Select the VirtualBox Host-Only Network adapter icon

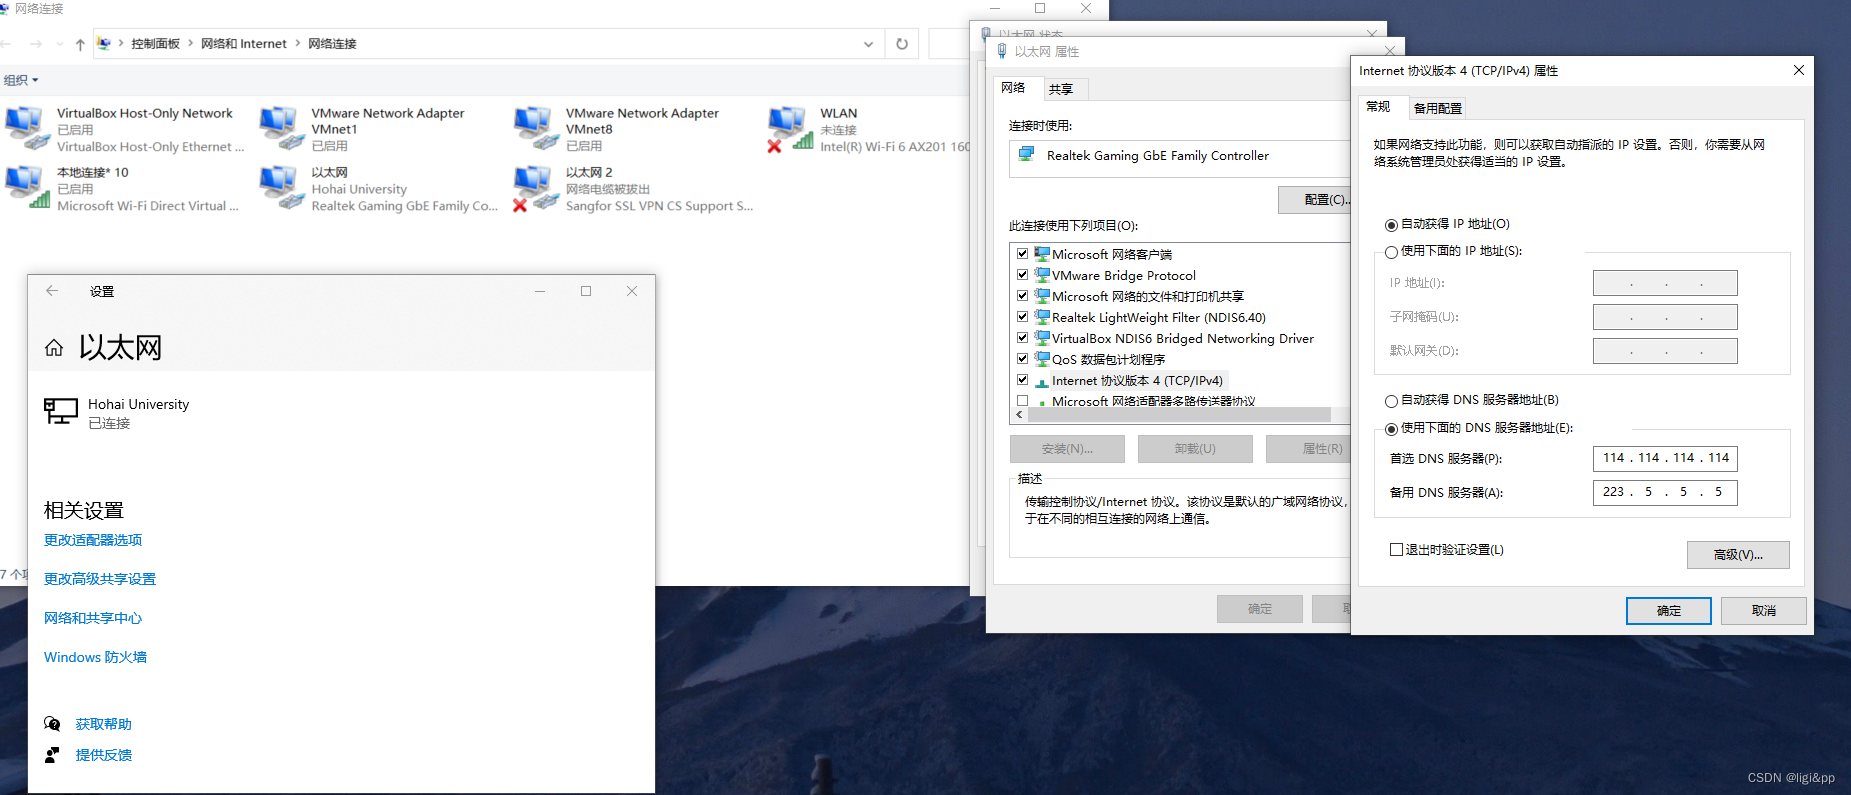(27, 128)
